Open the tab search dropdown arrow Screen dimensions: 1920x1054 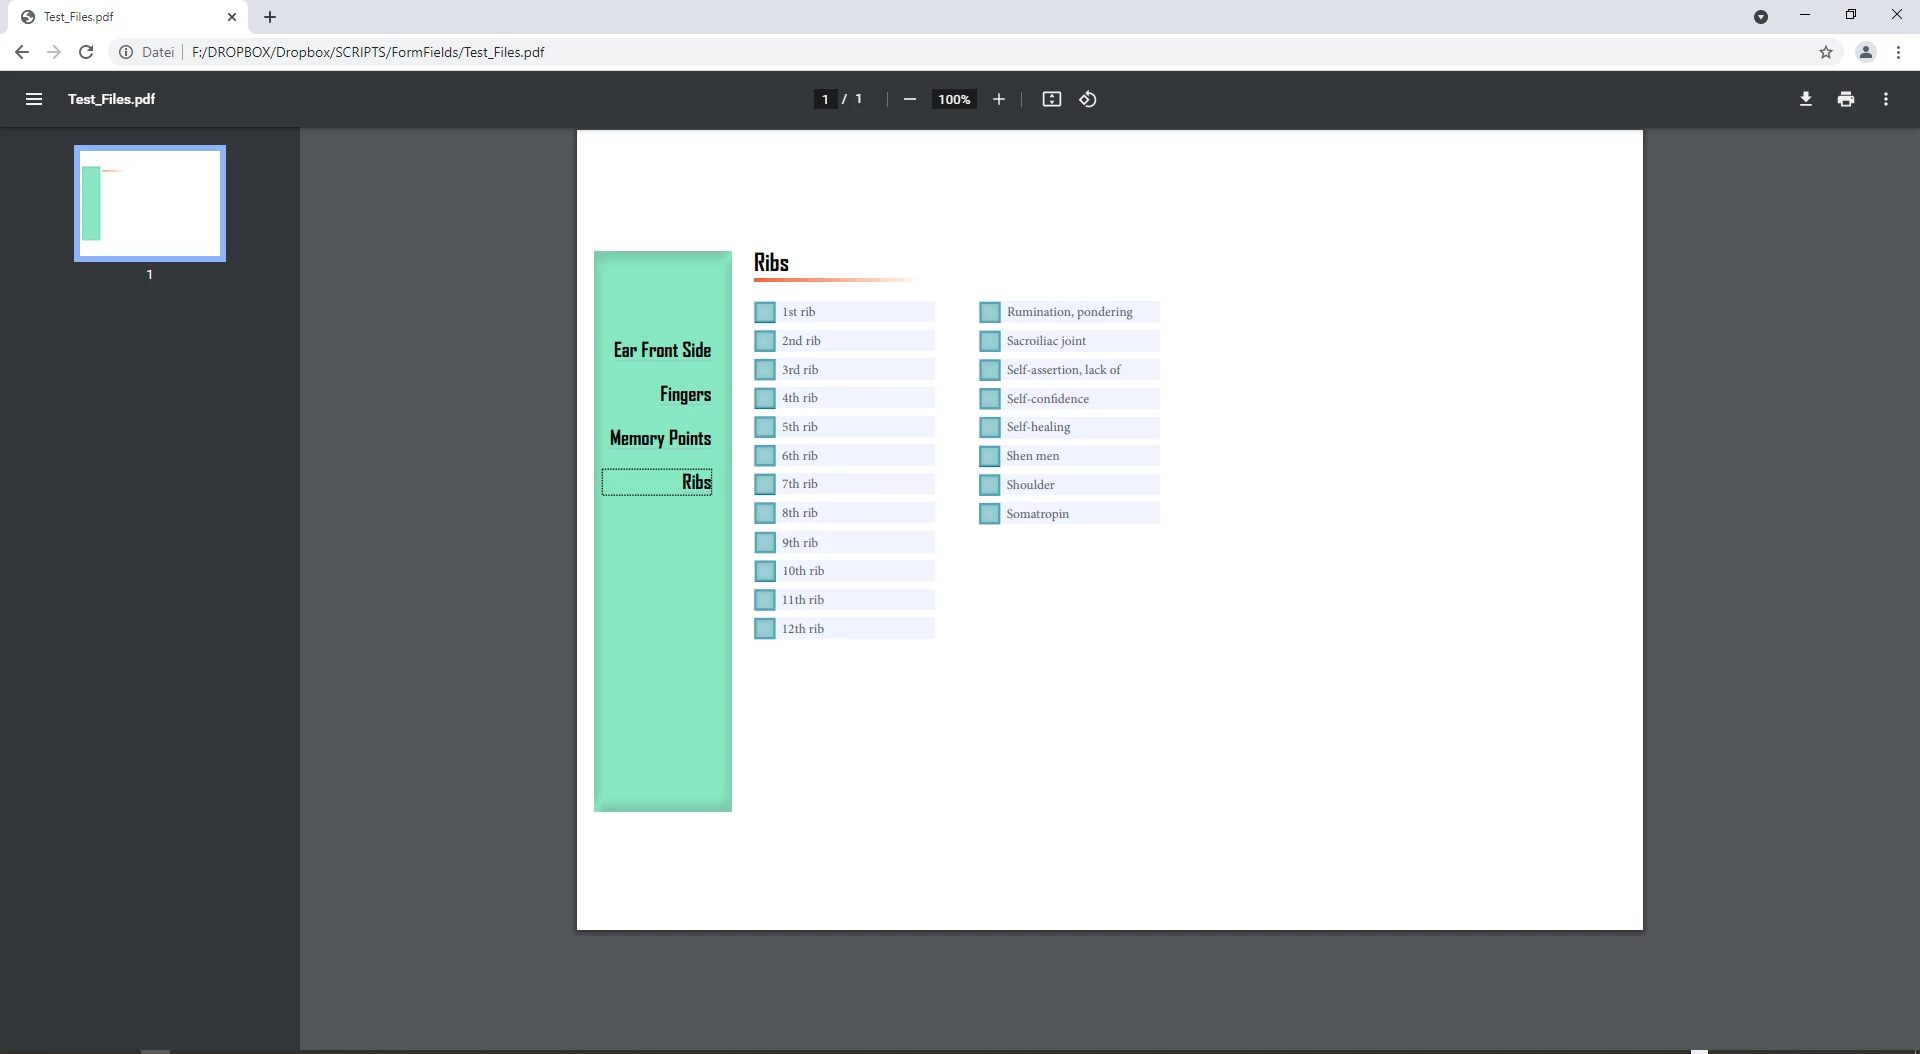tap(1761, 17)
